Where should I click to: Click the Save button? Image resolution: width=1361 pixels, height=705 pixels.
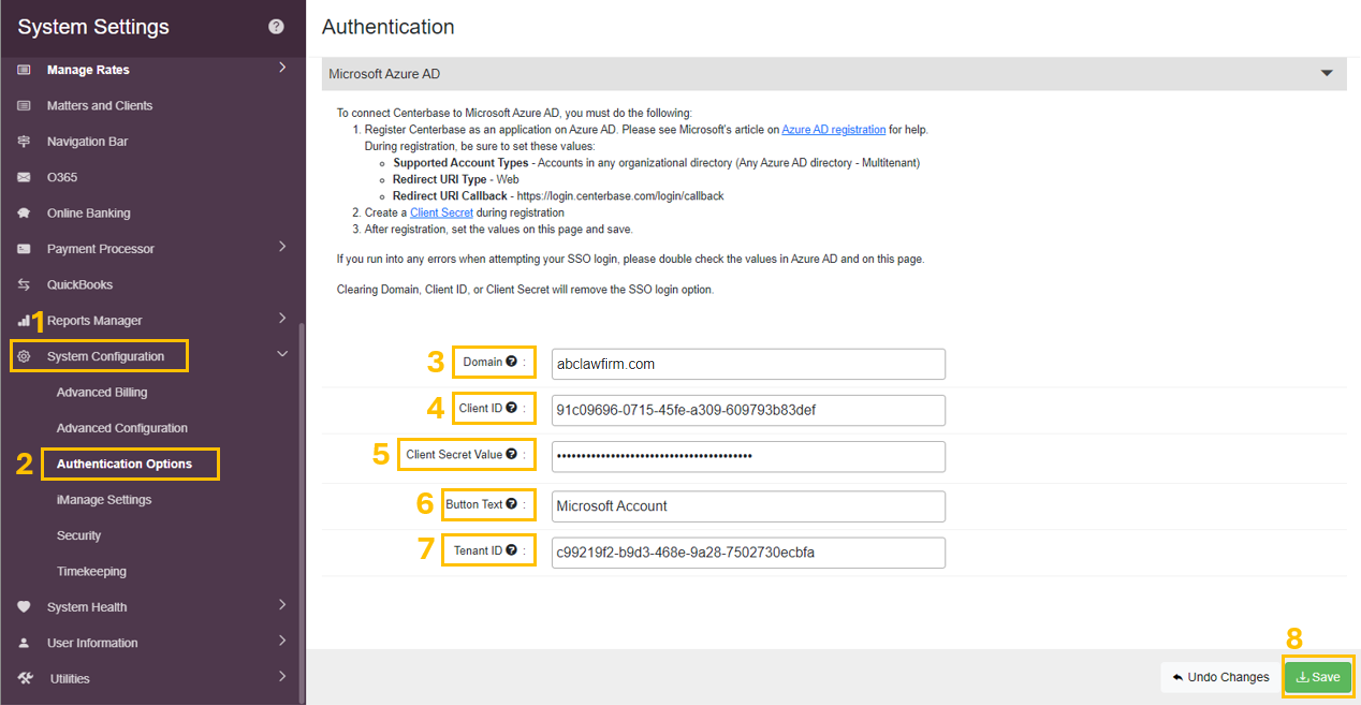[x=1318, y=677]
